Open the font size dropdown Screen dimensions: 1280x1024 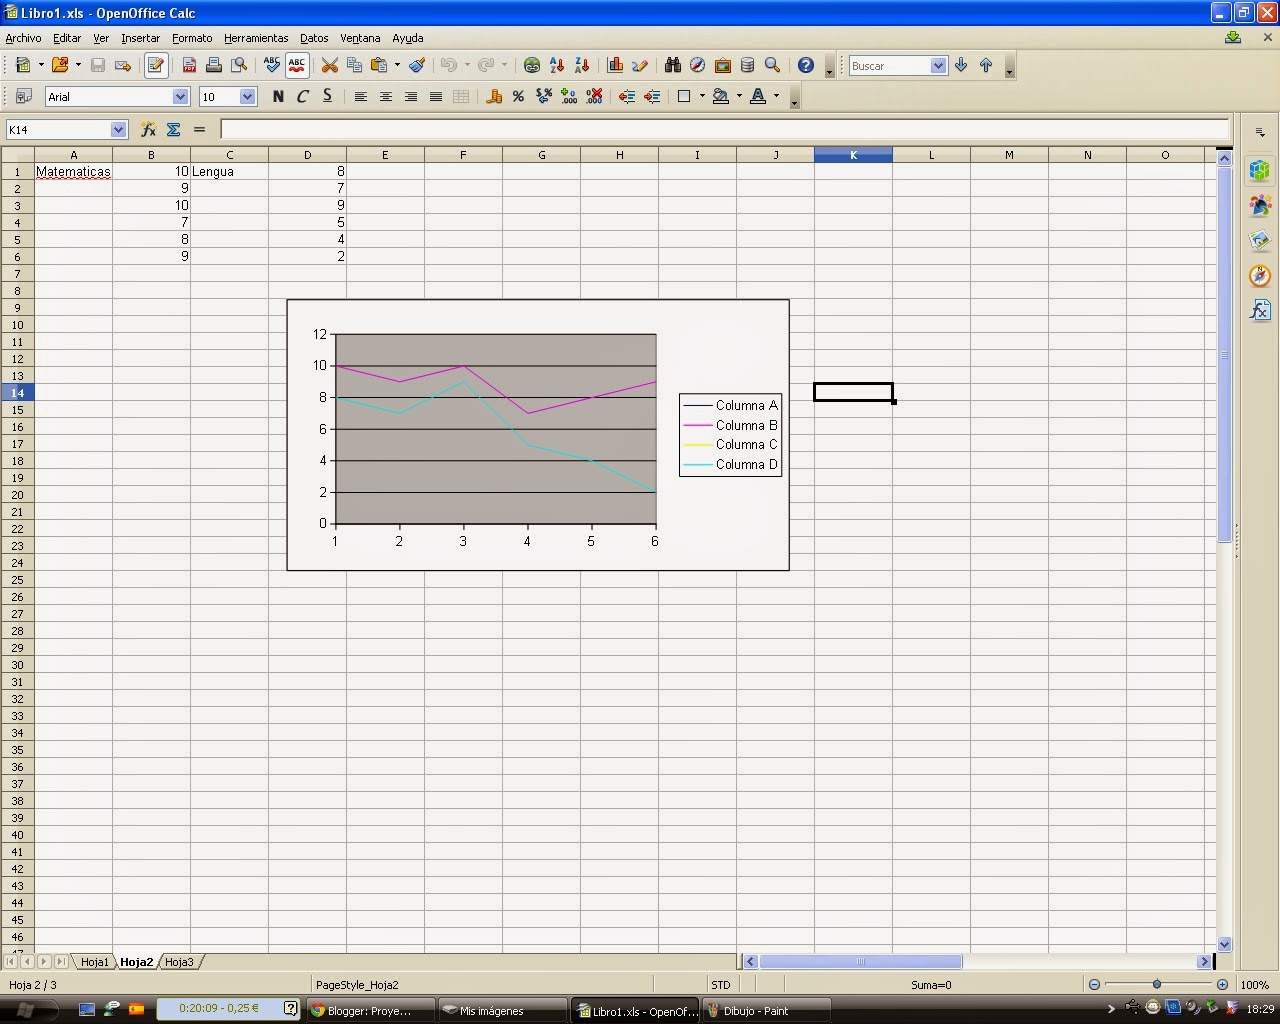(248, 96)
